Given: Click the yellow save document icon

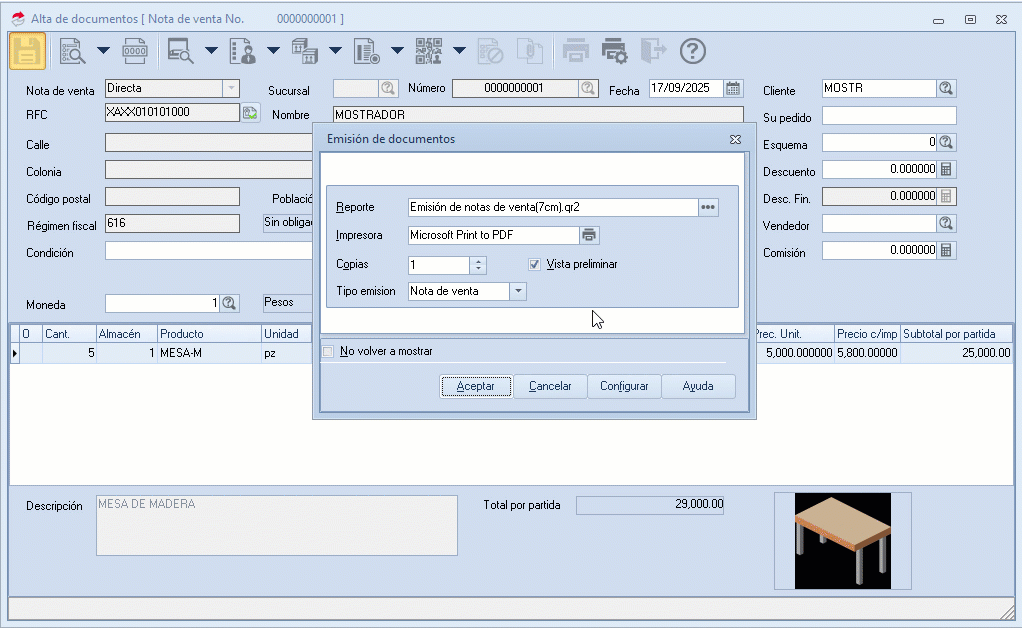Looking at the screenshot, I should pos(28,51).
